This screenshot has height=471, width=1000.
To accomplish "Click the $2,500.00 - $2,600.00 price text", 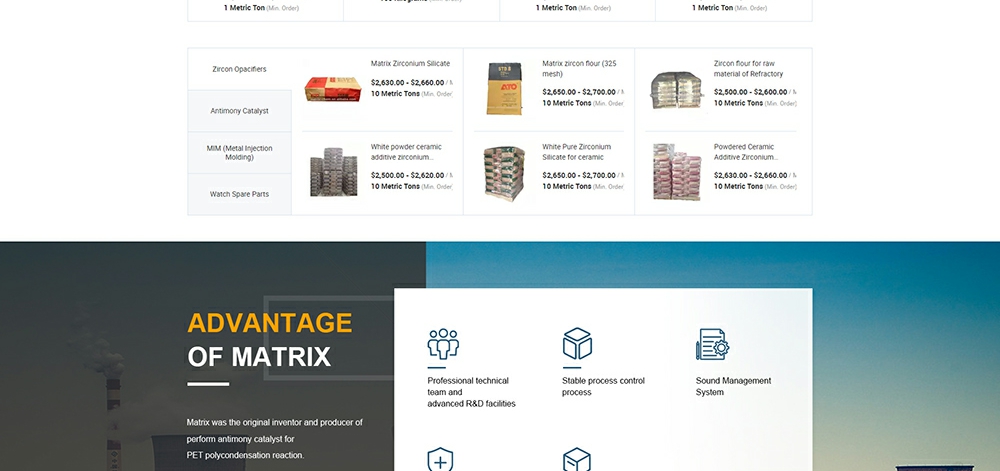I will coord(750,92).
